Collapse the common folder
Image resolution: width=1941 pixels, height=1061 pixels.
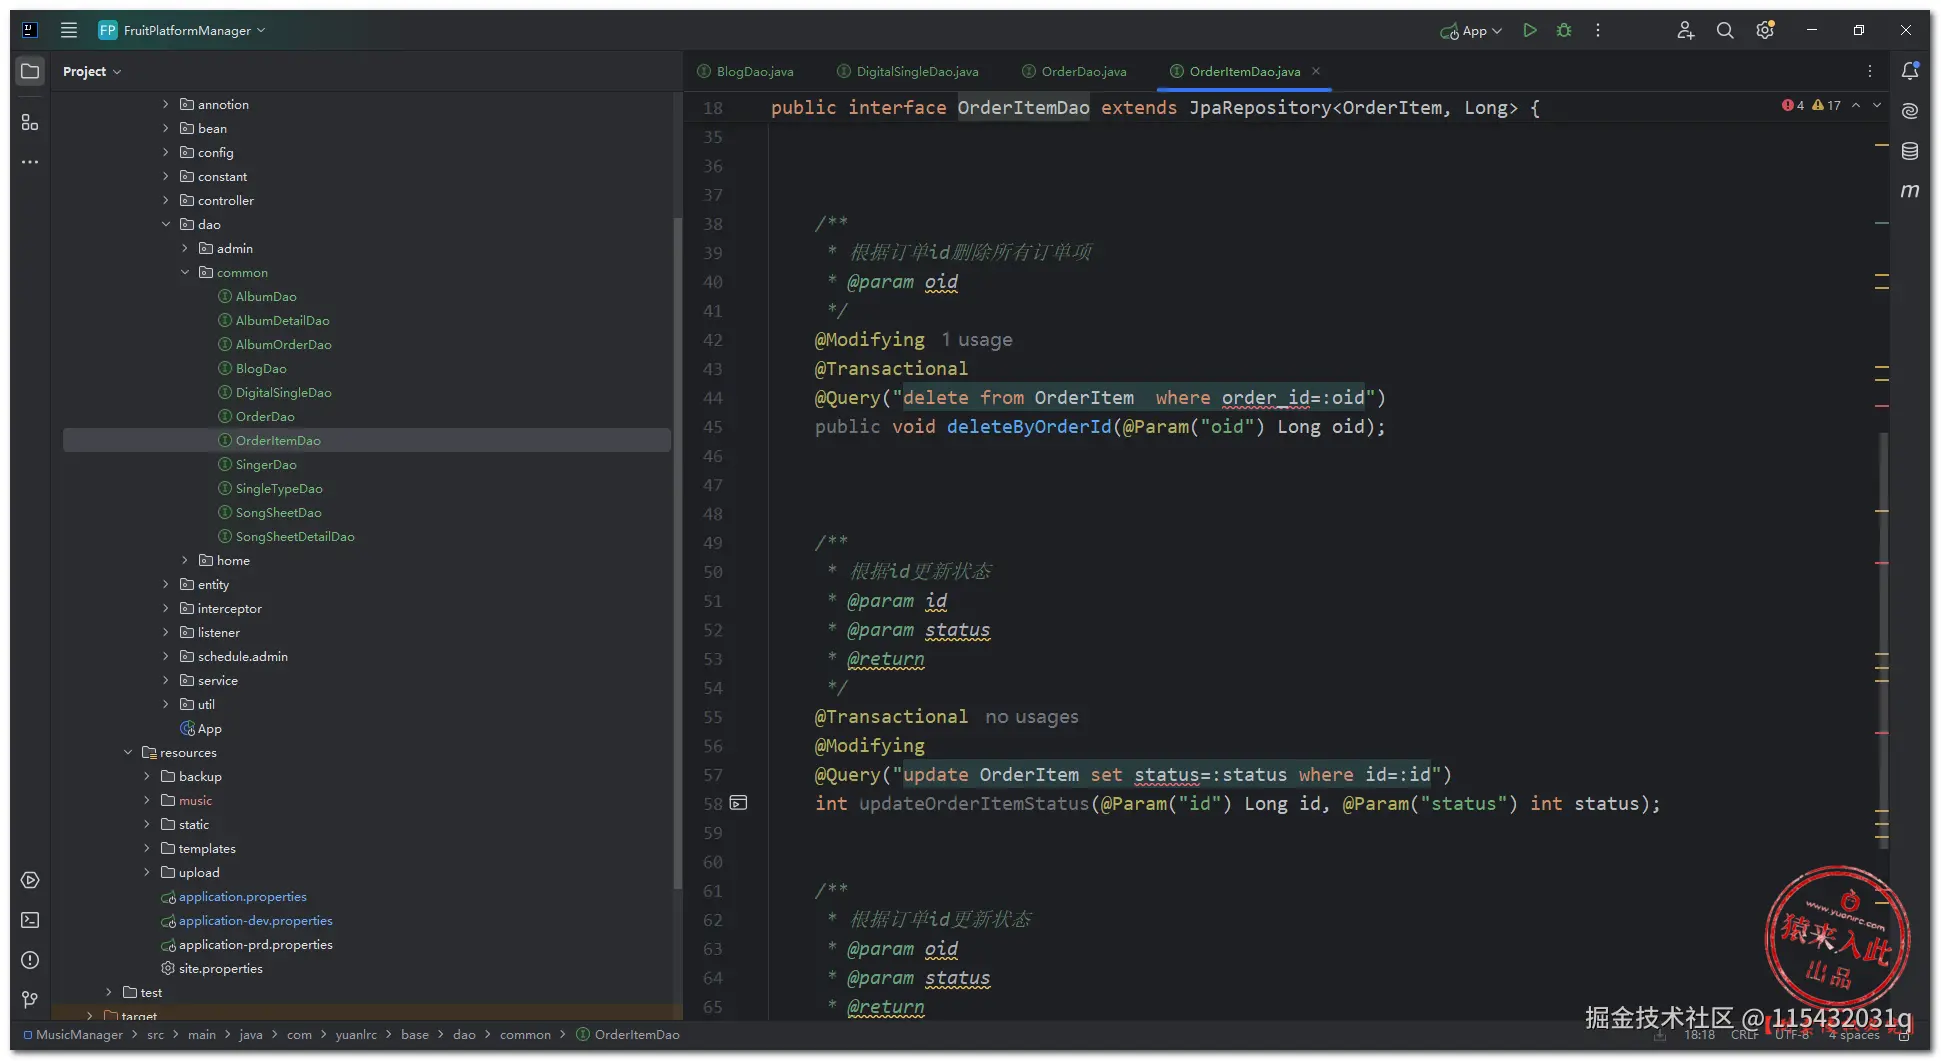(x=185, y=272)
